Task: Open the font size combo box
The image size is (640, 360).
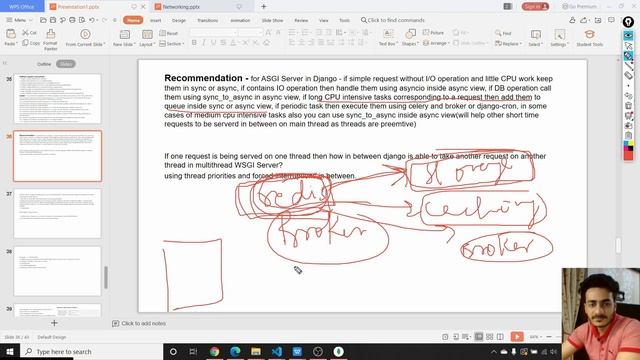Action: pyautogui.click(x=250, y=33)
